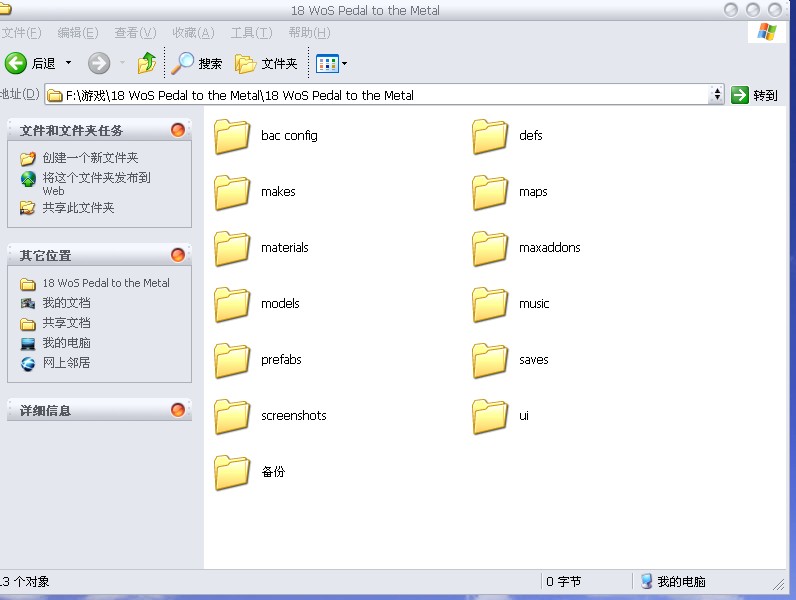Open the 查看(V) menu
The height and width of the screenshot is (600, 796).
point(135,33)
